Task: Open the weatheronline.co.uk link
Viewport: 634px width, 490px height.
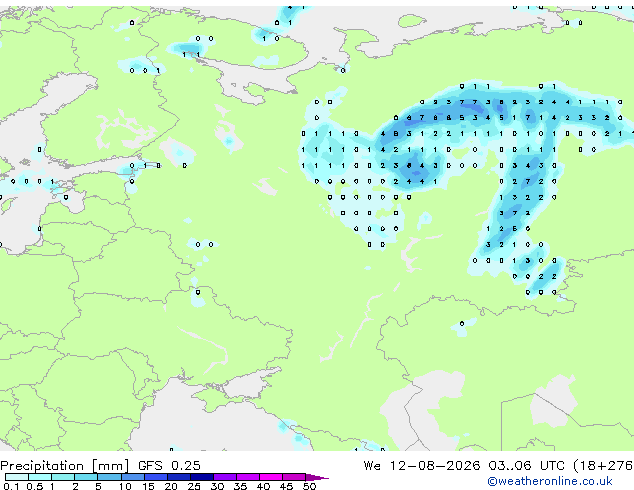Action: [x=550, y=481]
